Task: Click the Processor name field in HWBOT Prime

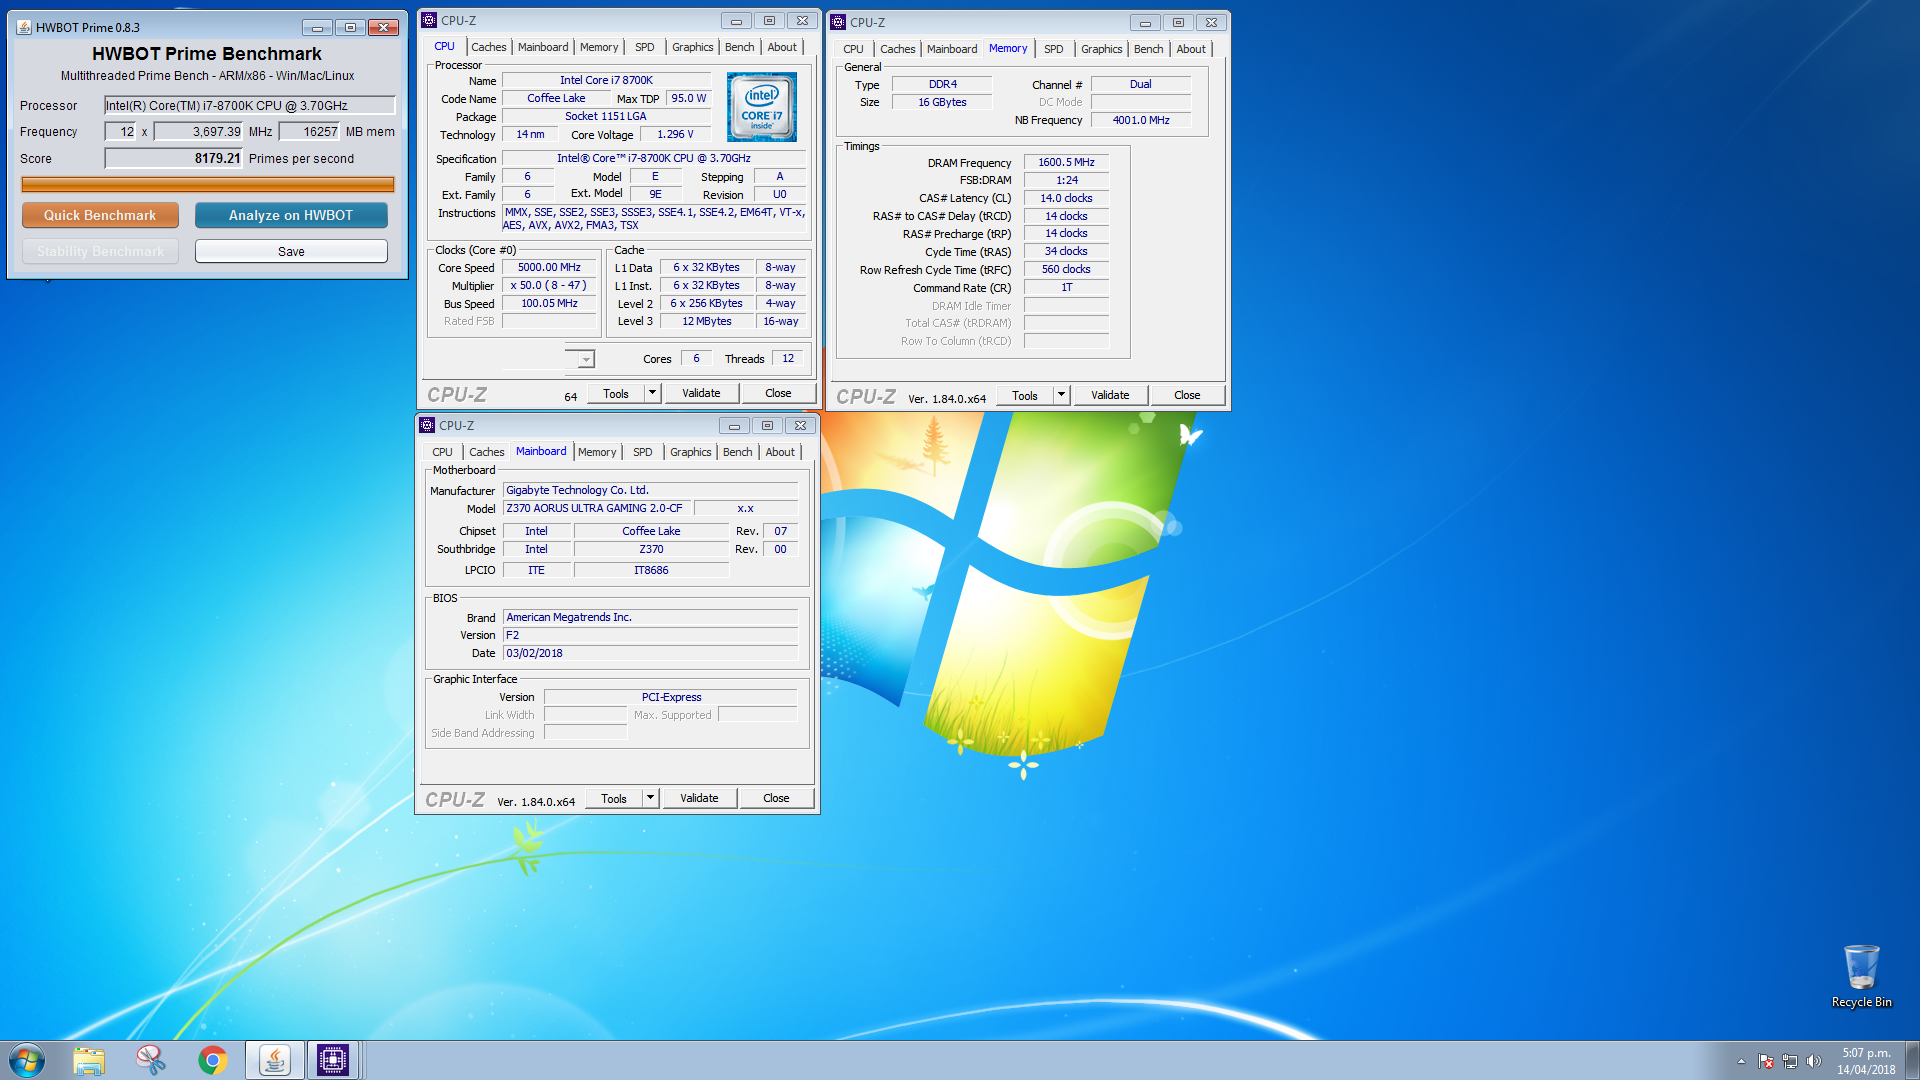Action: [250, 105]
